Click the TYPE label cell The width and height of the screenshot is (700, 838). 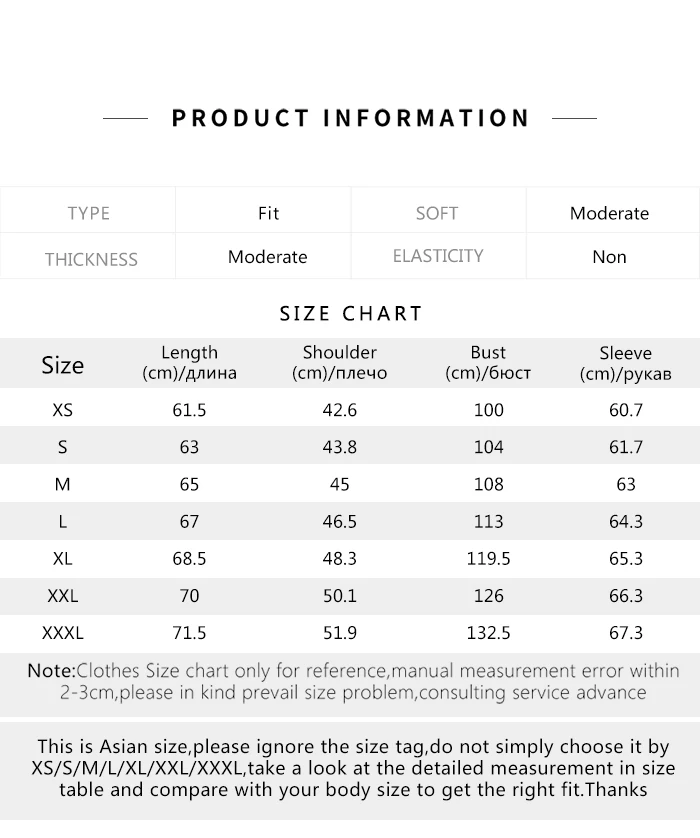[88, 213]
